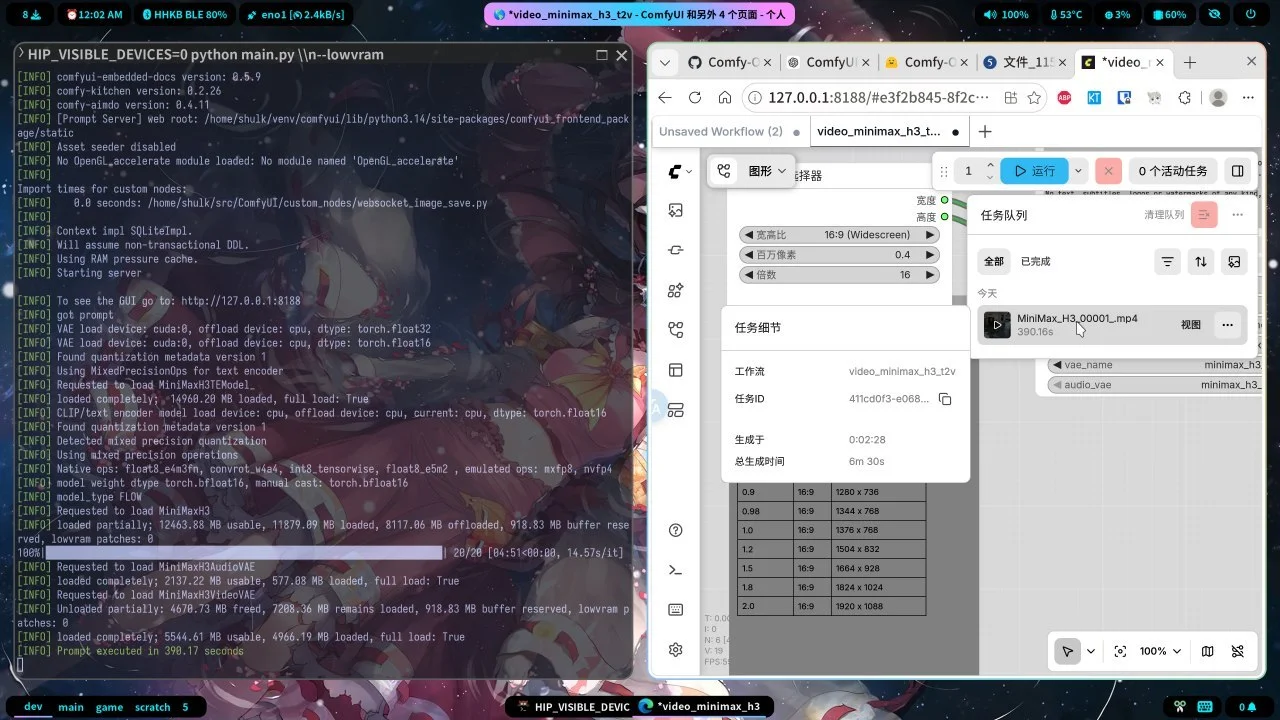Decrease 宽高比 with left arrow
The width and height of the screenshot is (1280, 720).
747,235
